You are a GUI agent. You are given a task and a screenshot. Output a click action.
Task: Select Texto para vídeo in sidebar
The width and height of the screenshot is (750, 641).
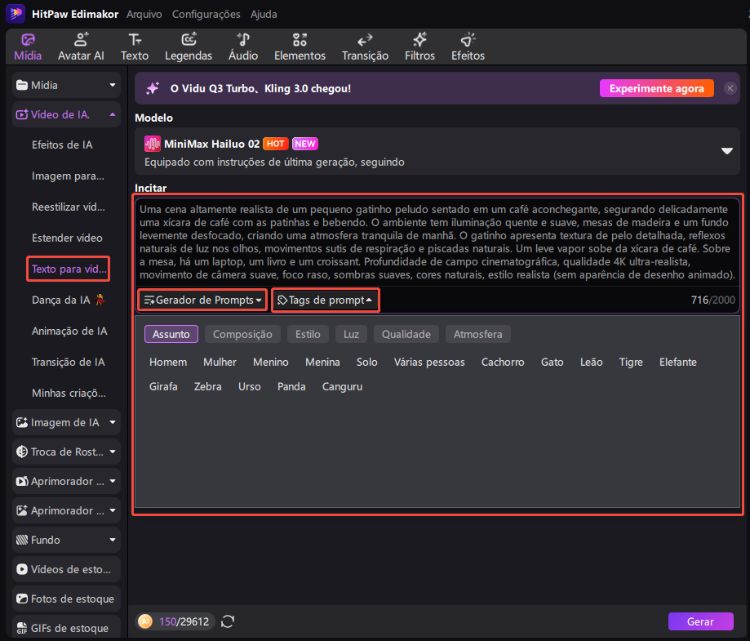point(68,269)
